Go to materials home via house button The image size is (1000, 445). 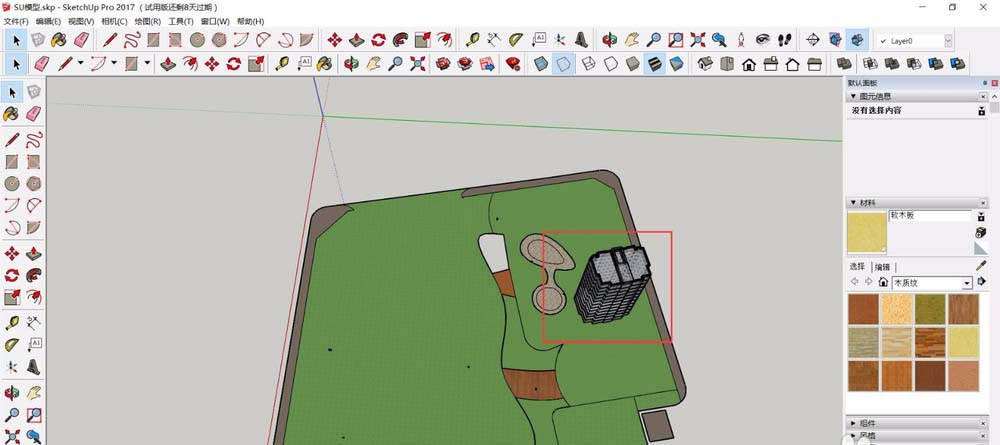point(883,283)
